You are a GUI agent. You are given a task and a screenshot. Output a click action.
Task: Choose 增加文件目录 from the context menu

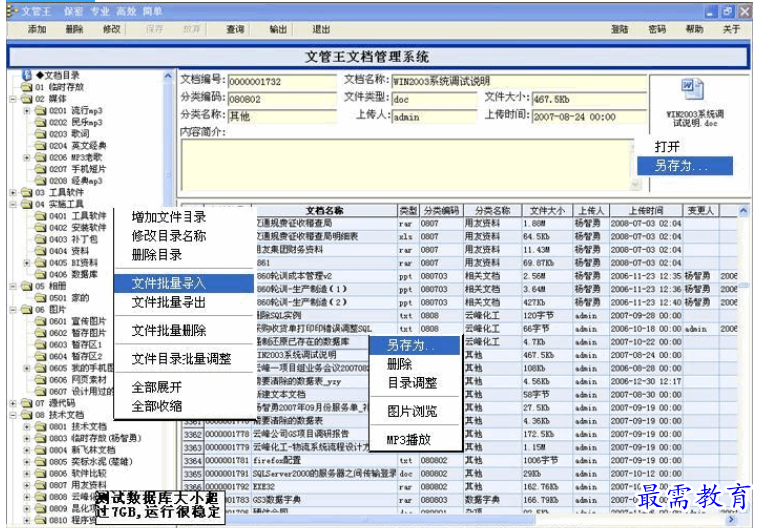pyautogui.click(x=168, y=217)
